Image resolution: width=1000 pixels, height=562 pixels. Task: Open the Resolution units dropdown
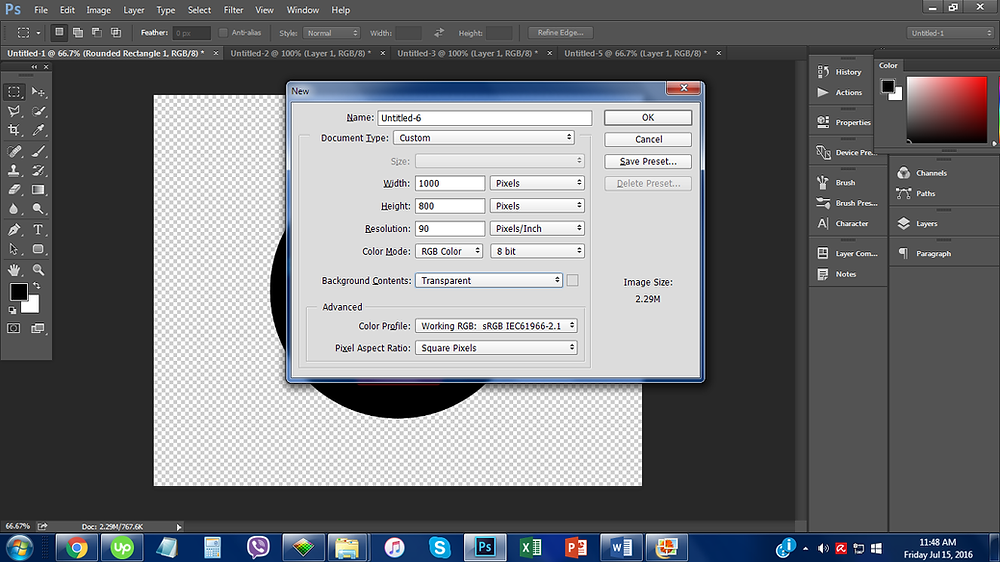point(537,228)
